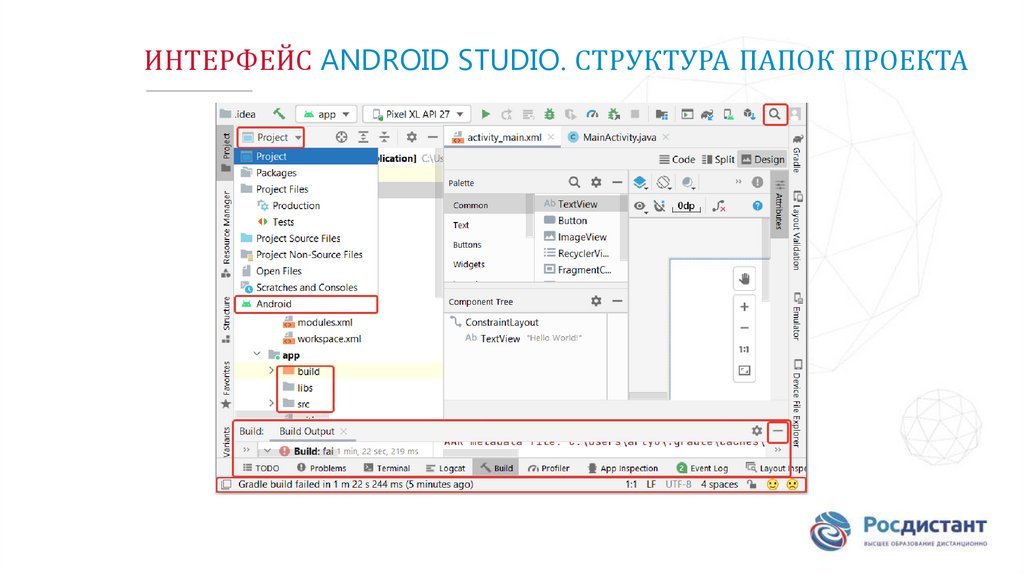This screenshot has height=574, width=1024.
Task: Select the pan hand tool in designer
Action: (x=744, y=279)
